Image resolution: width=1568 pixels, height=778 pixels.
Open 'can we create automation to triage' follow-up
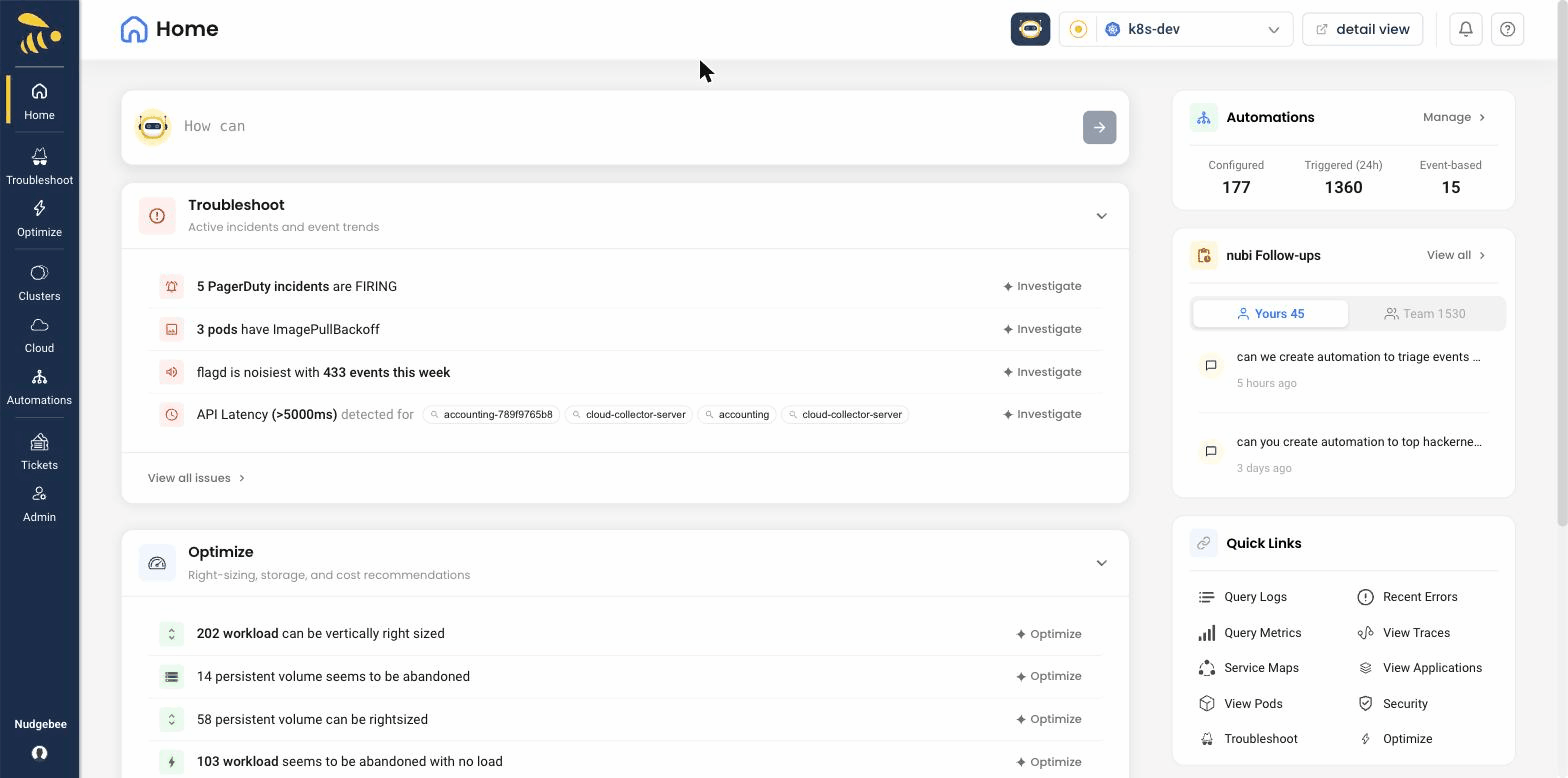(1343, 369)
